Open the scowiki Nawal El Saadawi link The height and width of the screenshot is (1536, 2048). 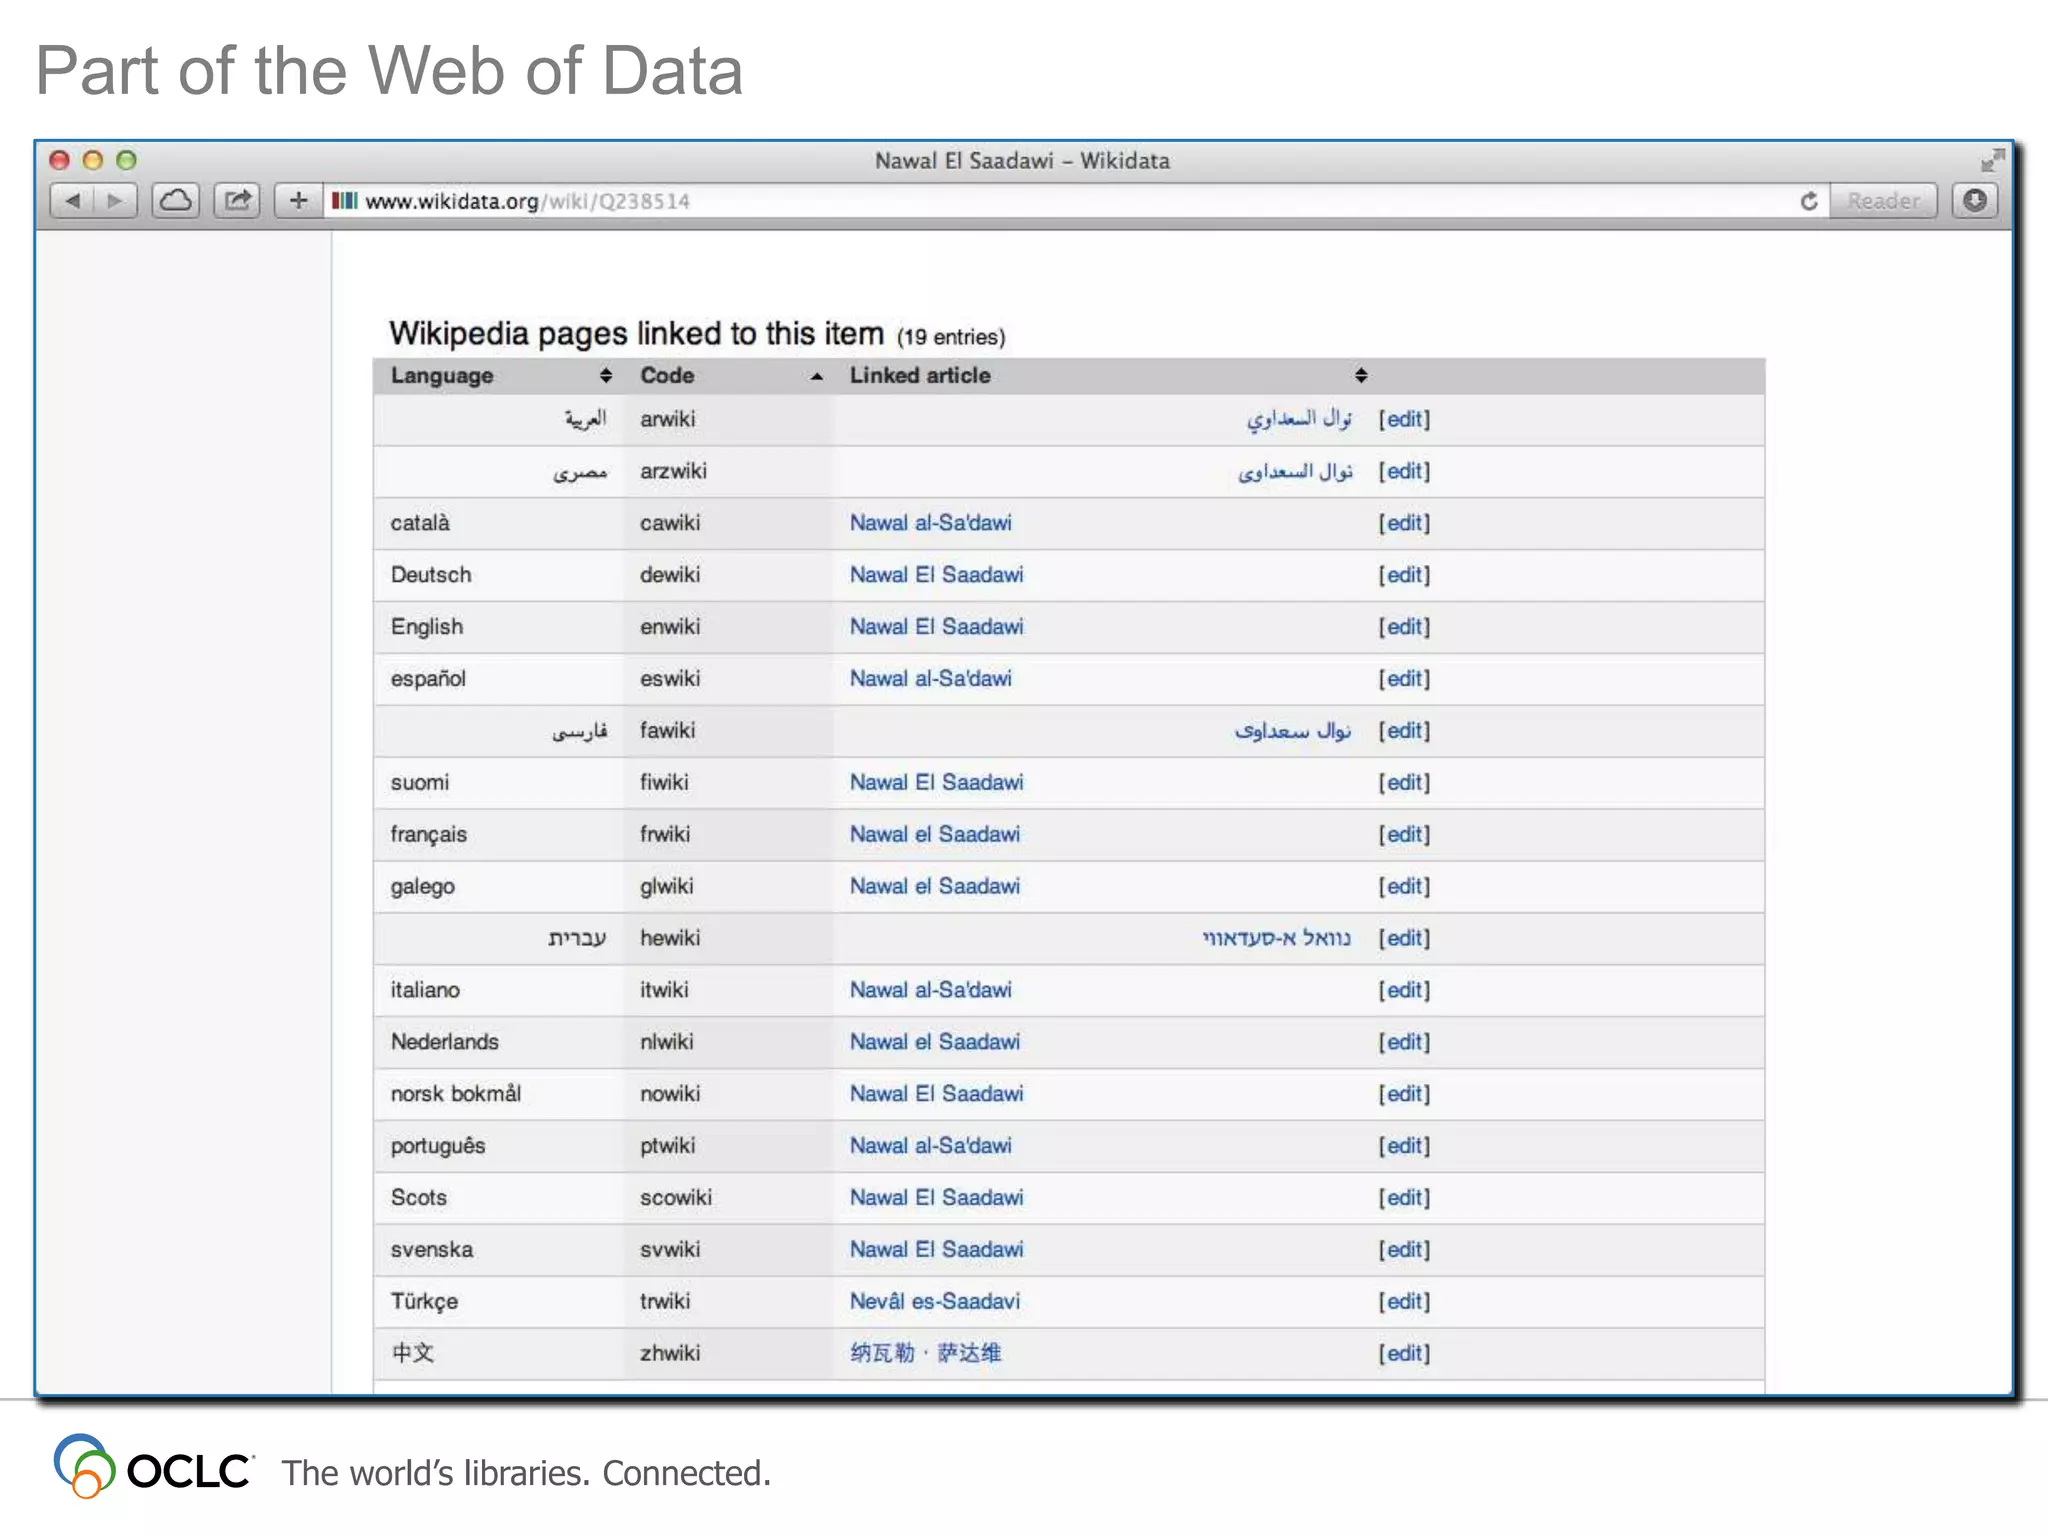pyautogui.click(x=936, y=1198)
